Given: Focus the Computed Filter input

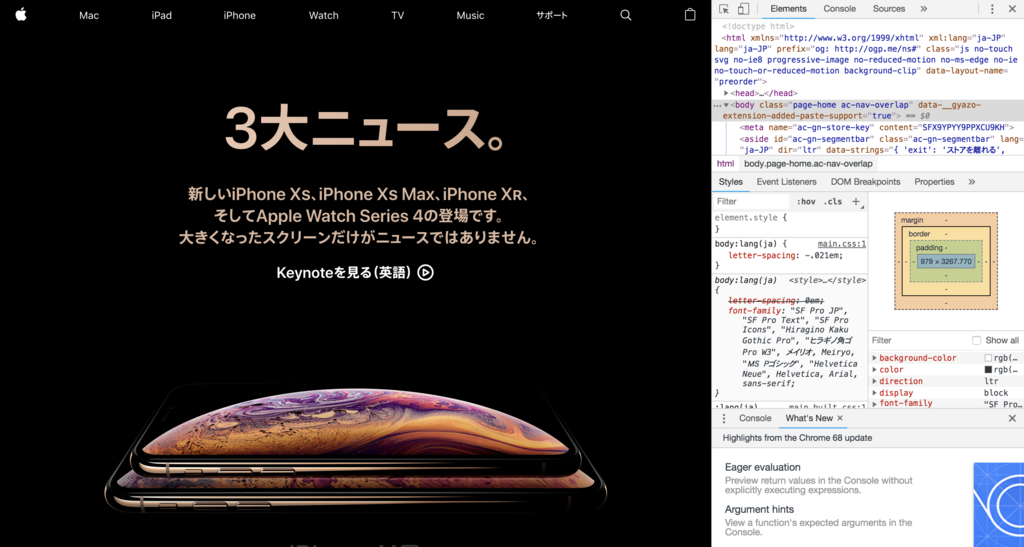Looking at the screenshot, I should (x=920, y=340).
